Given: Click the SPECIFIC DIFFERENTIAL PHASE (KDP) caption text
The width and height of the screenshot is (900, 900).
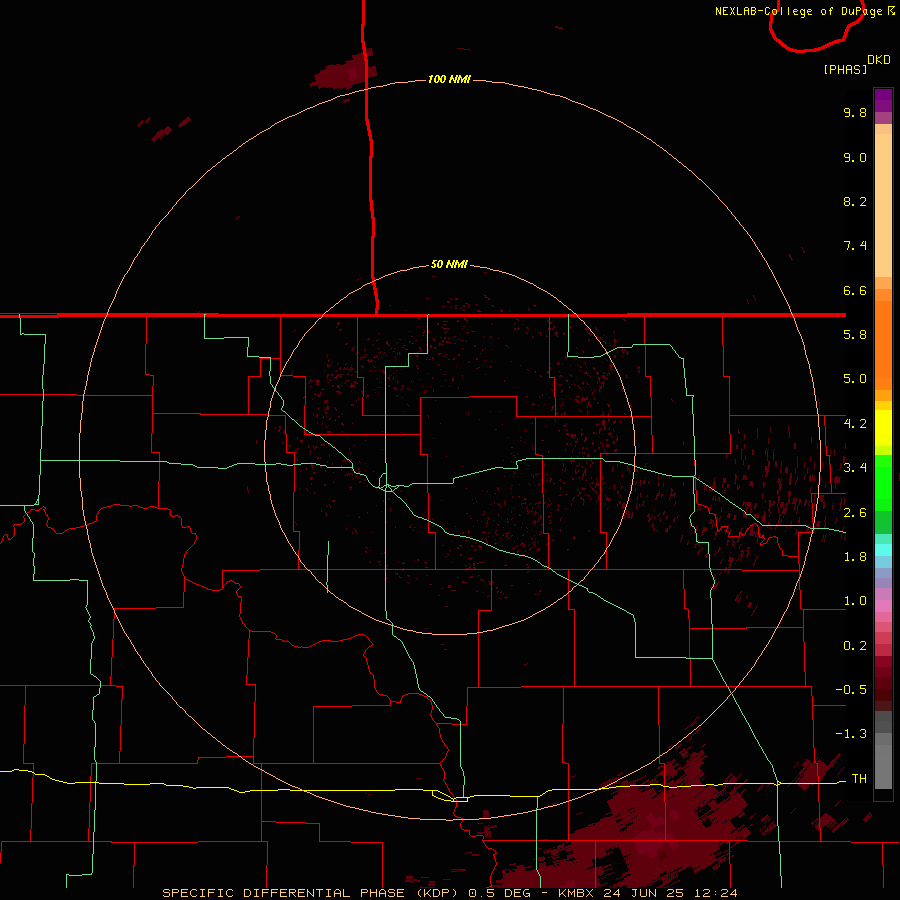Looking at the screenshot, I should 312,893.
